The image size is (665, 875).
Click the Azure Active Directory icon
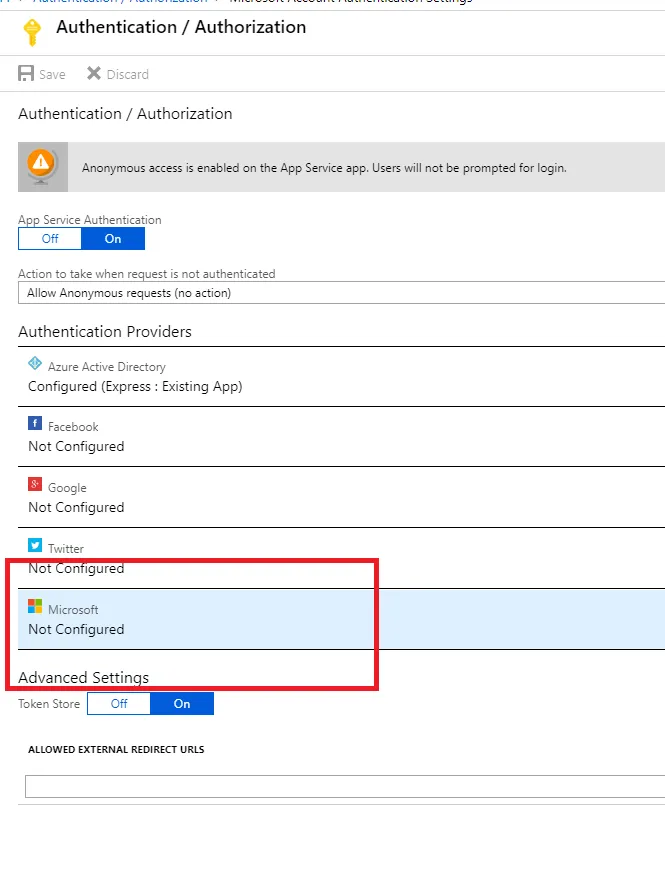click(35, 365)
